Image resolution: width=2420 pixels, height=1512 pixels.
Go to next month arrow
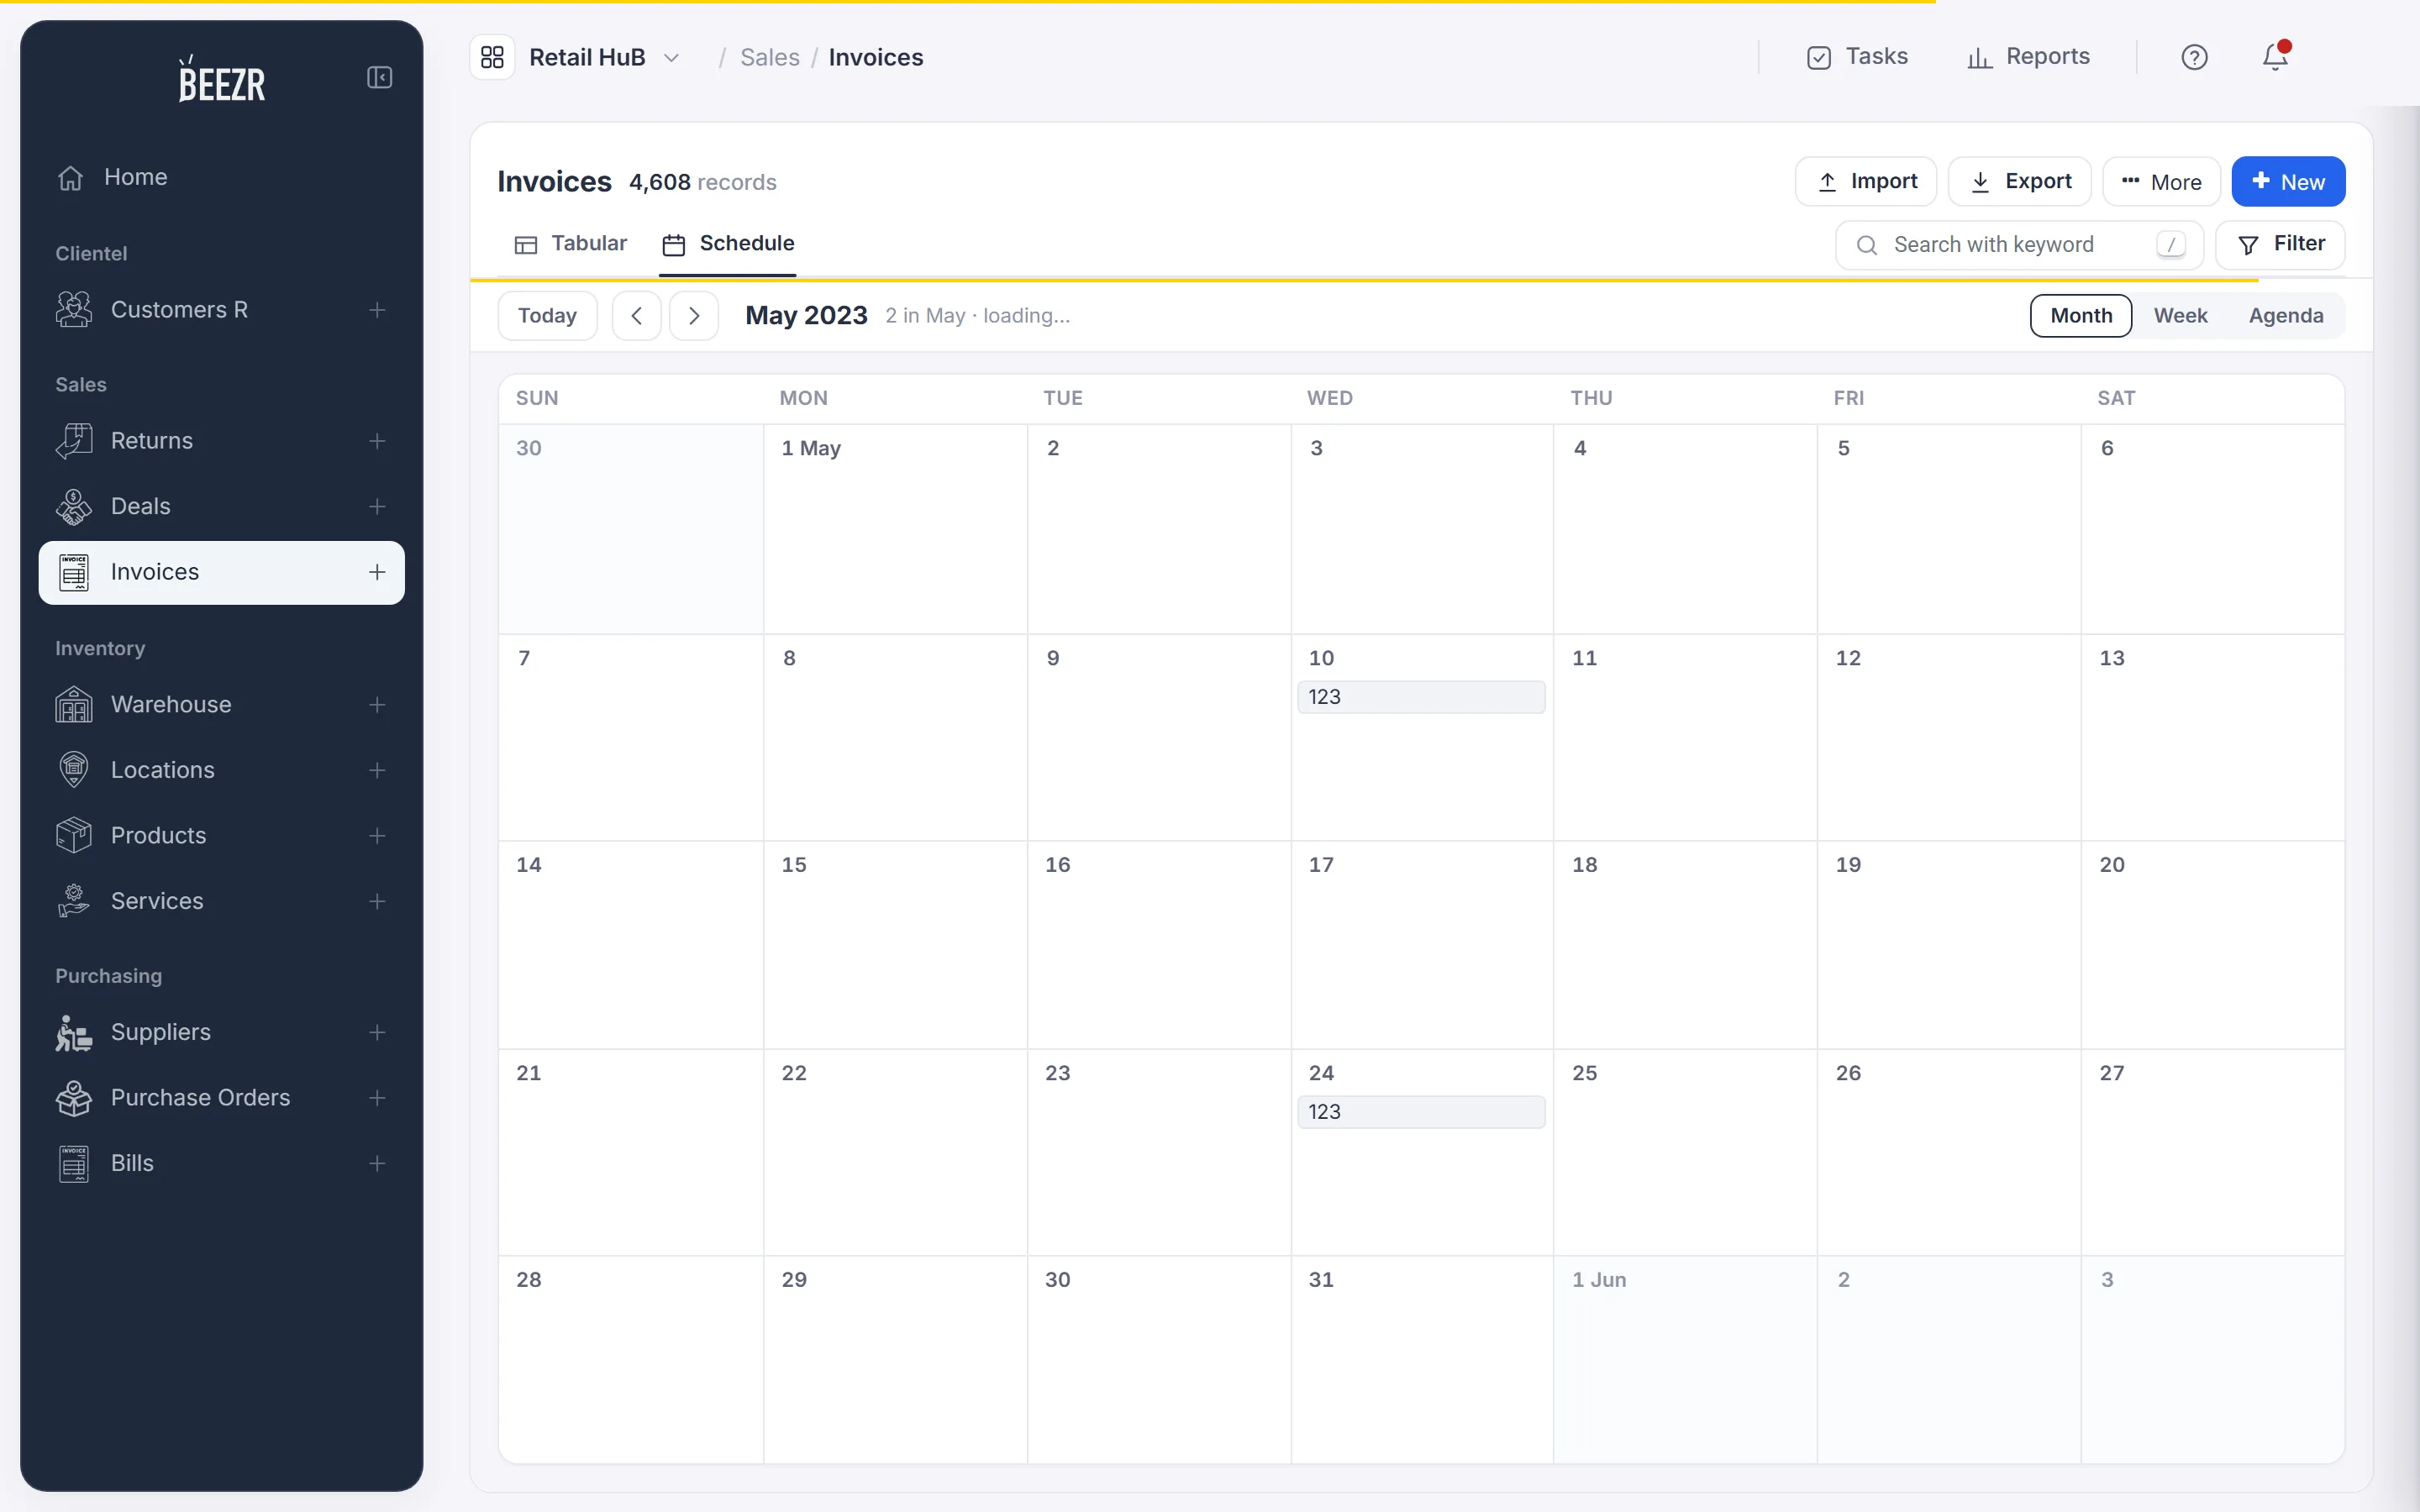[694, 316]
